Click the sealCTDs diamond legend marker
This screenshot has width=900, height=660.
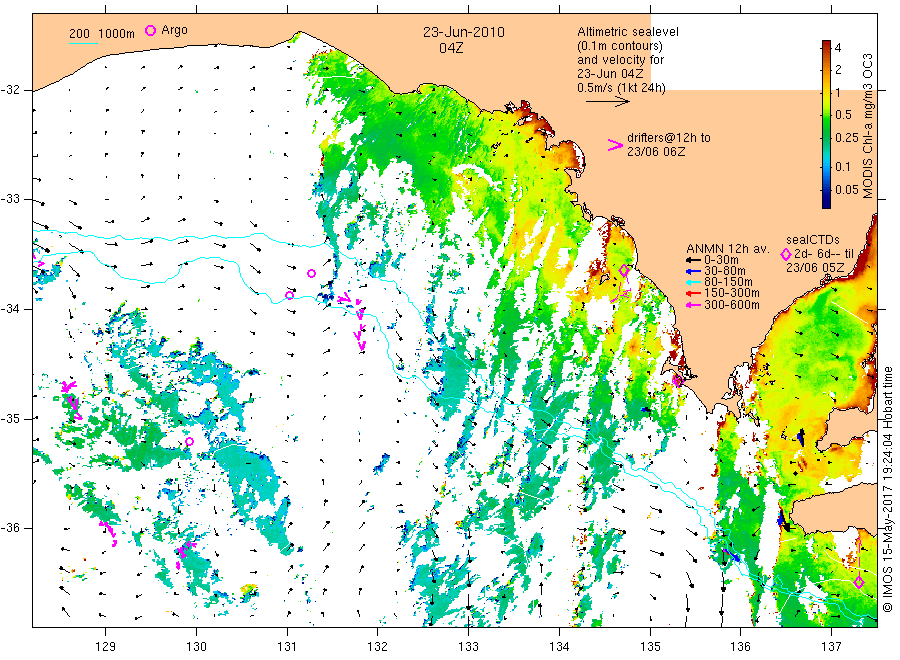point(786,254)
